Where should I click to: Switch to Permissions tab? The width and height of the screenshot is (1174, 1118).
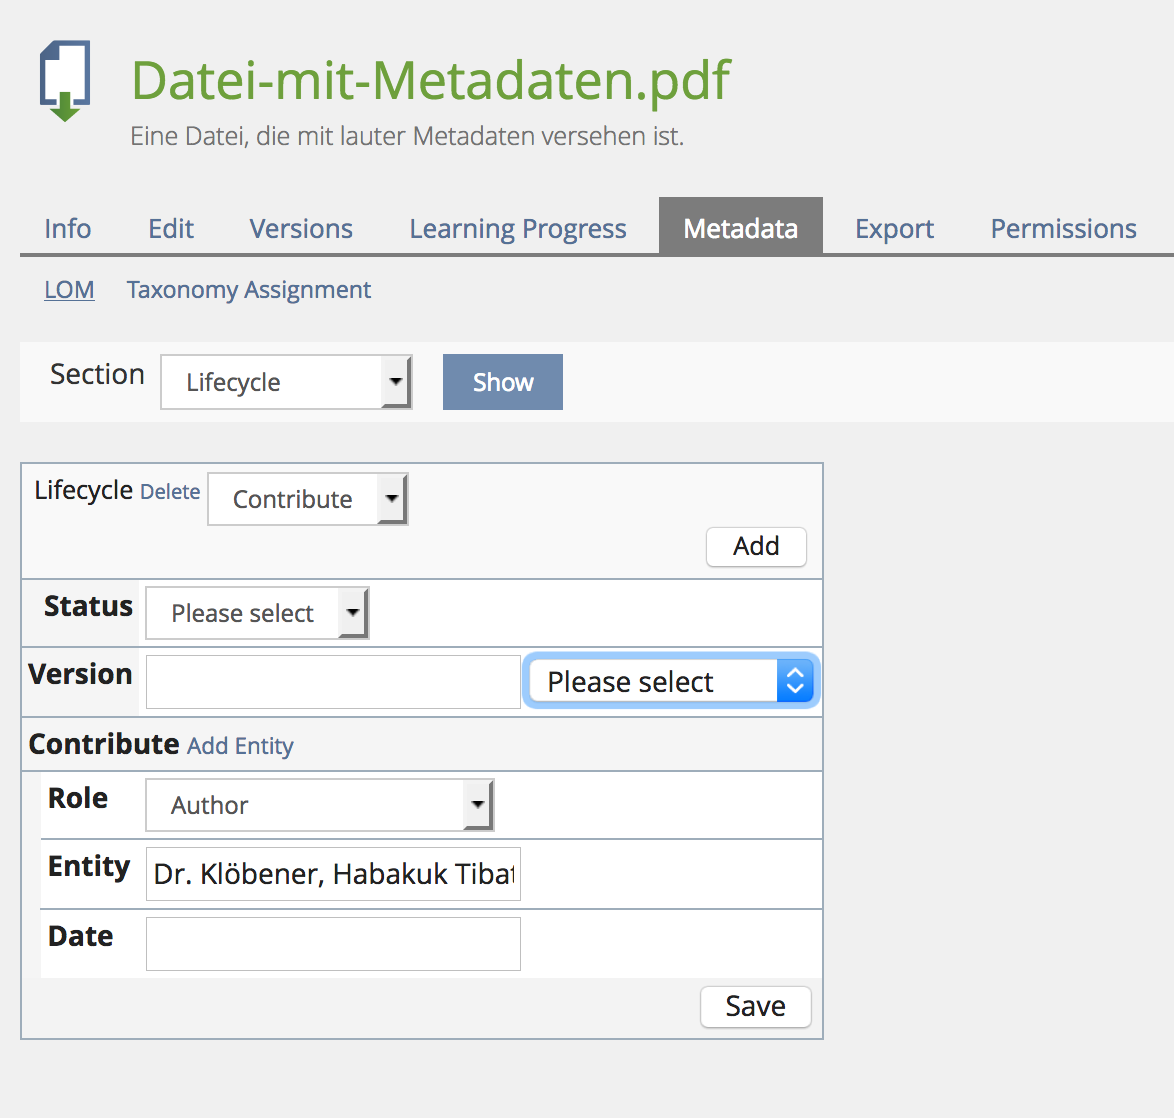click(x=1063, y=229)
